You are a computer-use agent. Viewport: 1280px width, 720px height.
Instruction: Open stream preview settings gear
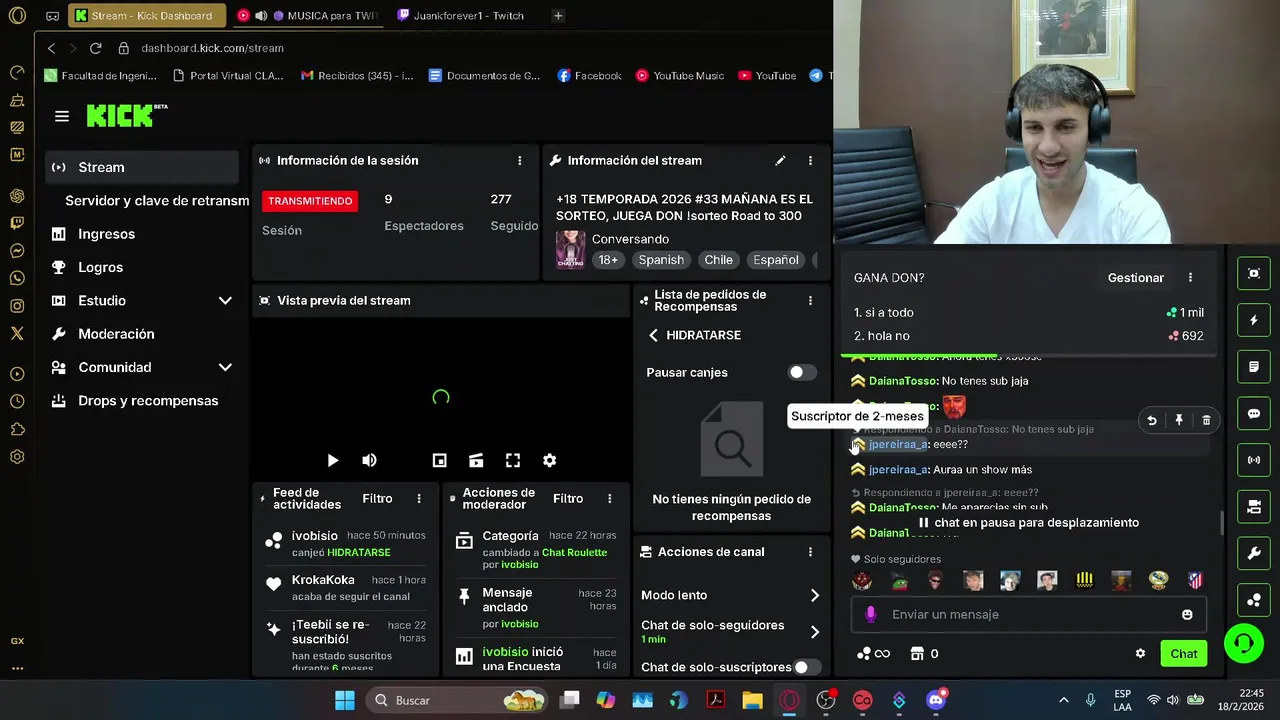pyautogui.click(x=549, y=460)
